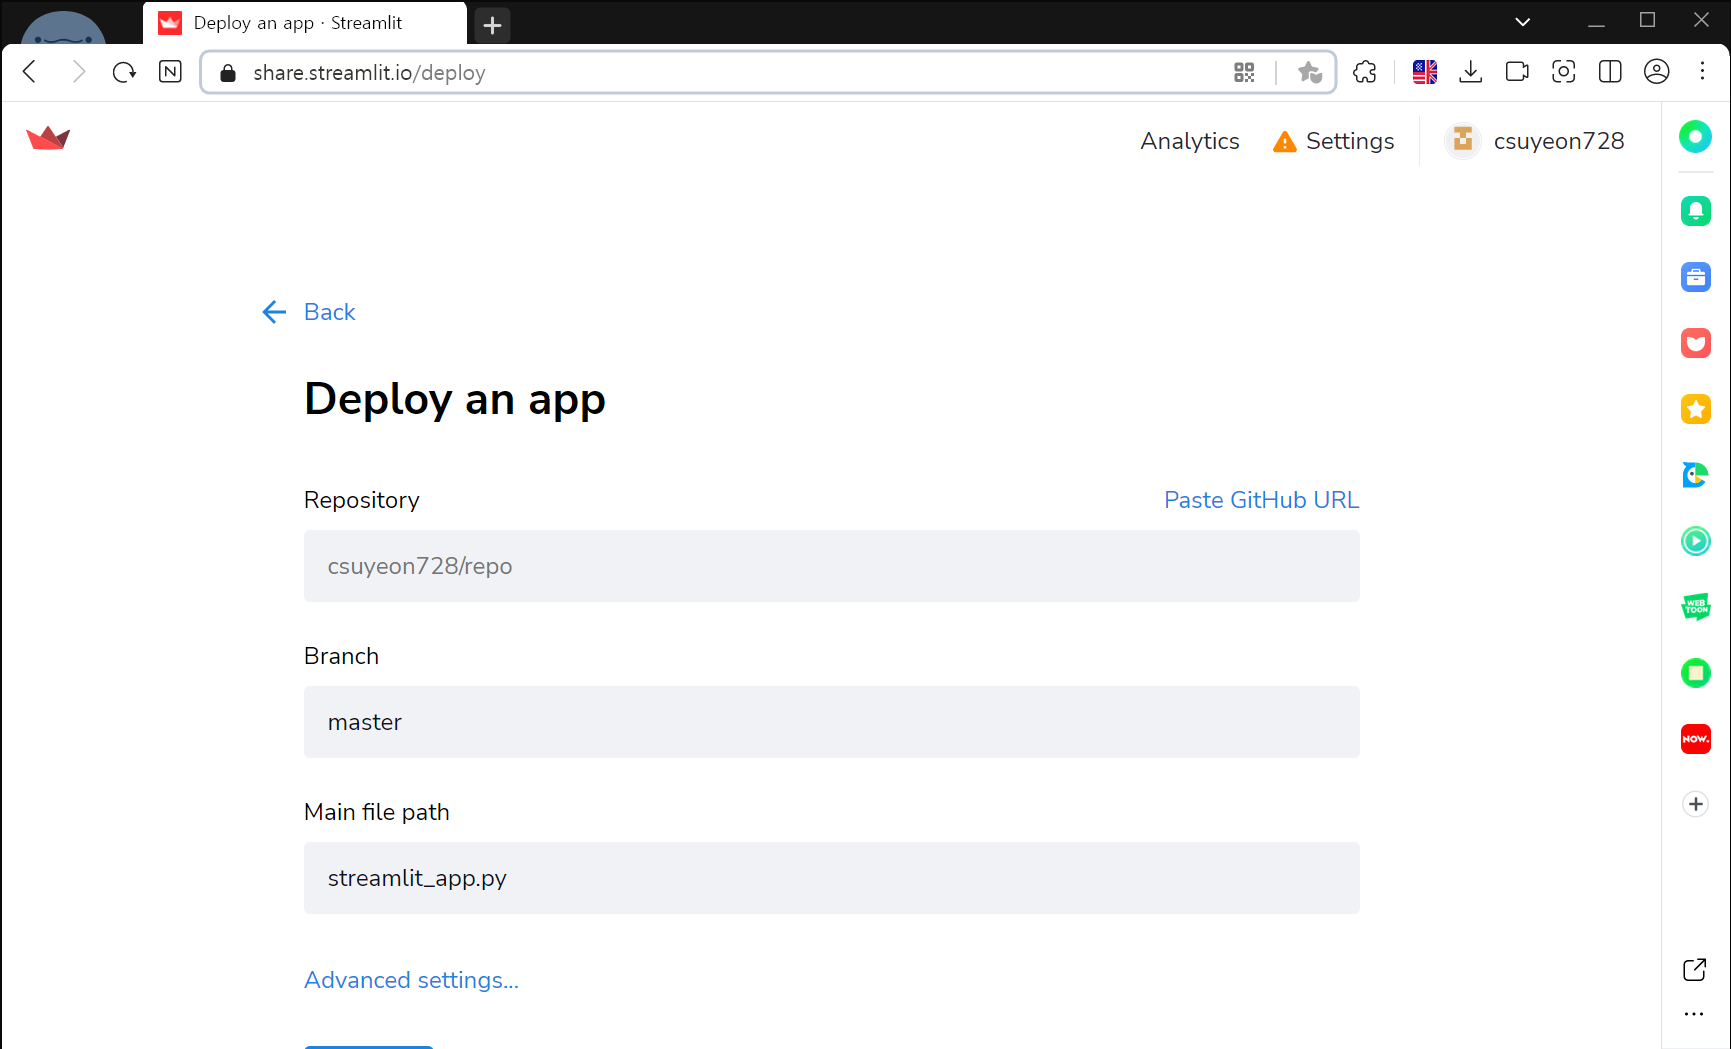The width and height of the screenshot is (1731, 1049).
Task: Click the Streamlit crown logo
Action: point(48,139)
